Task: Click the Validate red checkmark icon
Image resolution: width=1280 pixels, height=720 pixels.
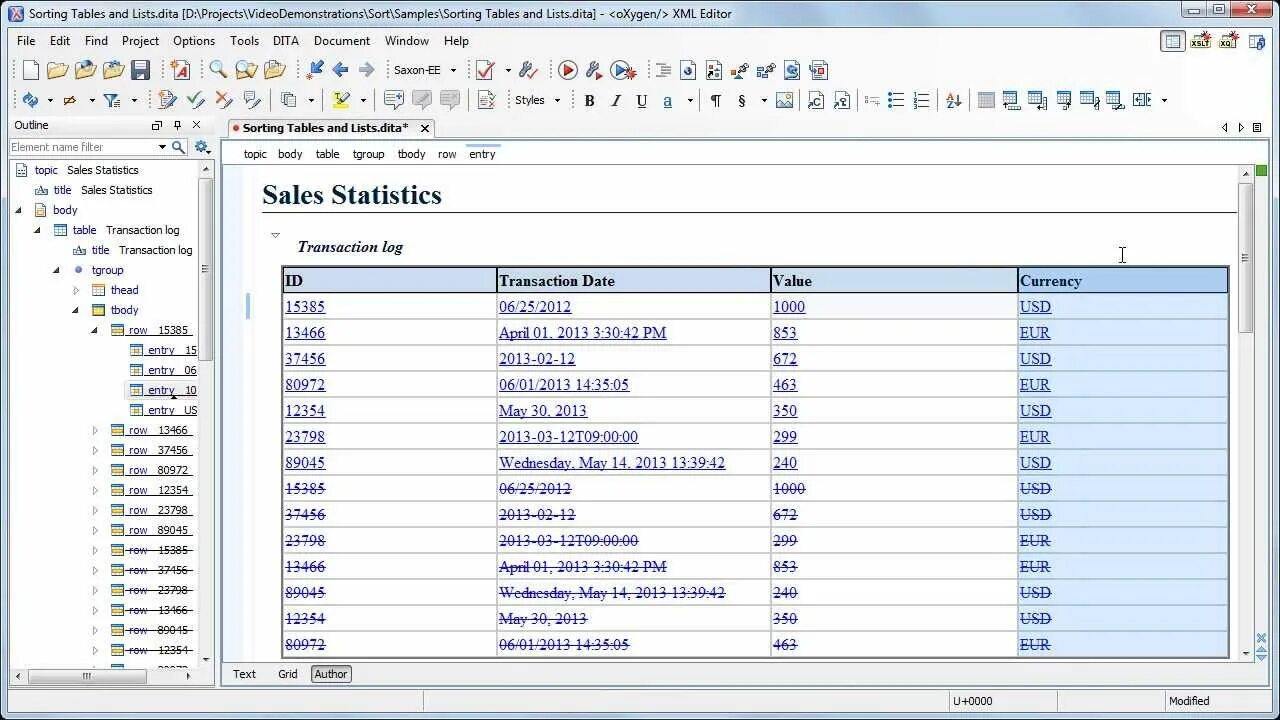Action: pos(485,70)
